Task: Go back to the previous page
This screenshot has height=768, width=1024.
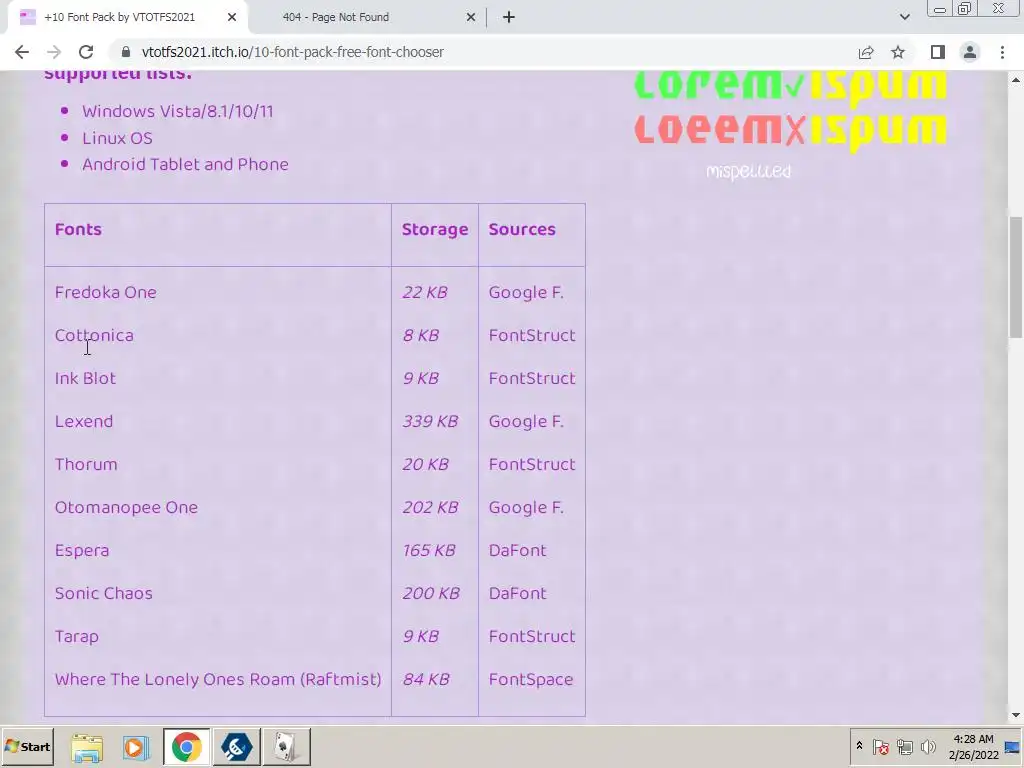Action: [22, 52]
